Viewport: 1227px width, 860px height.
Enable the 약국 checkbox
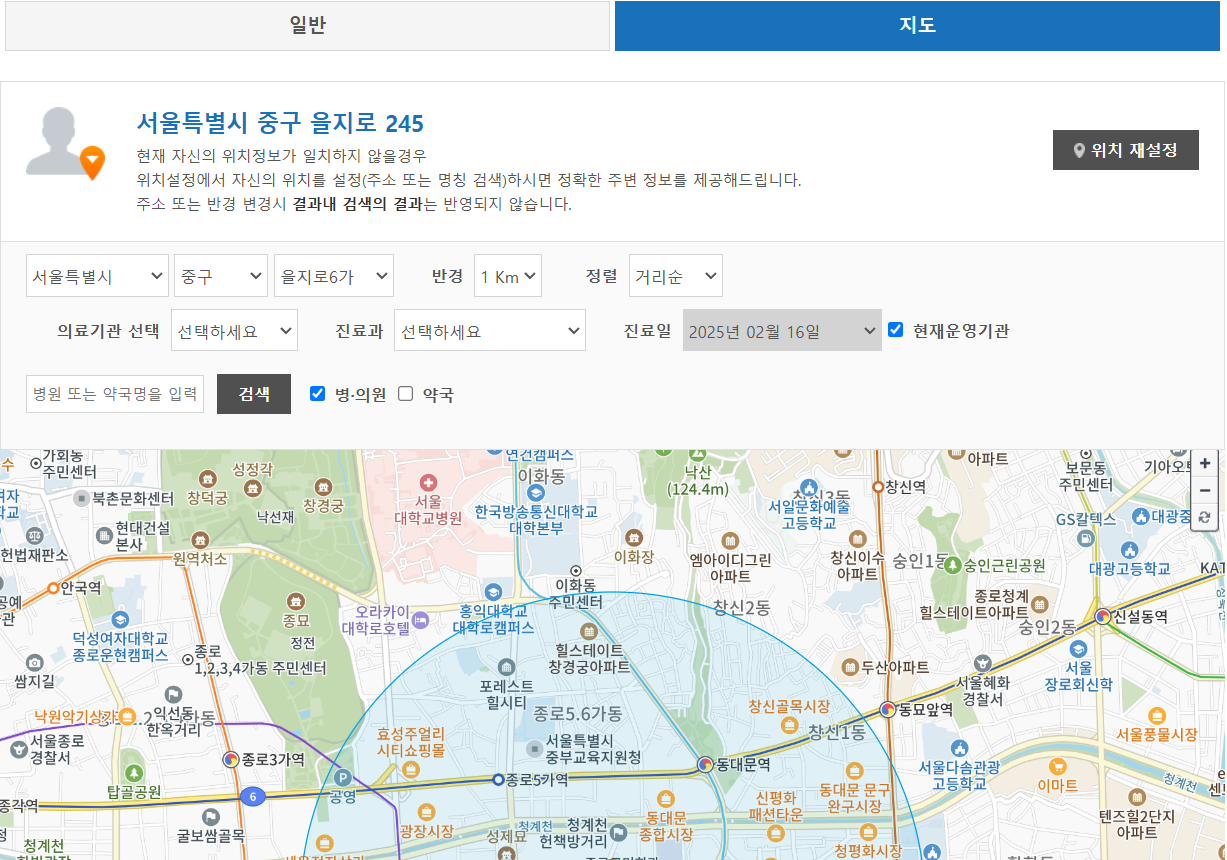click(406, 393)
